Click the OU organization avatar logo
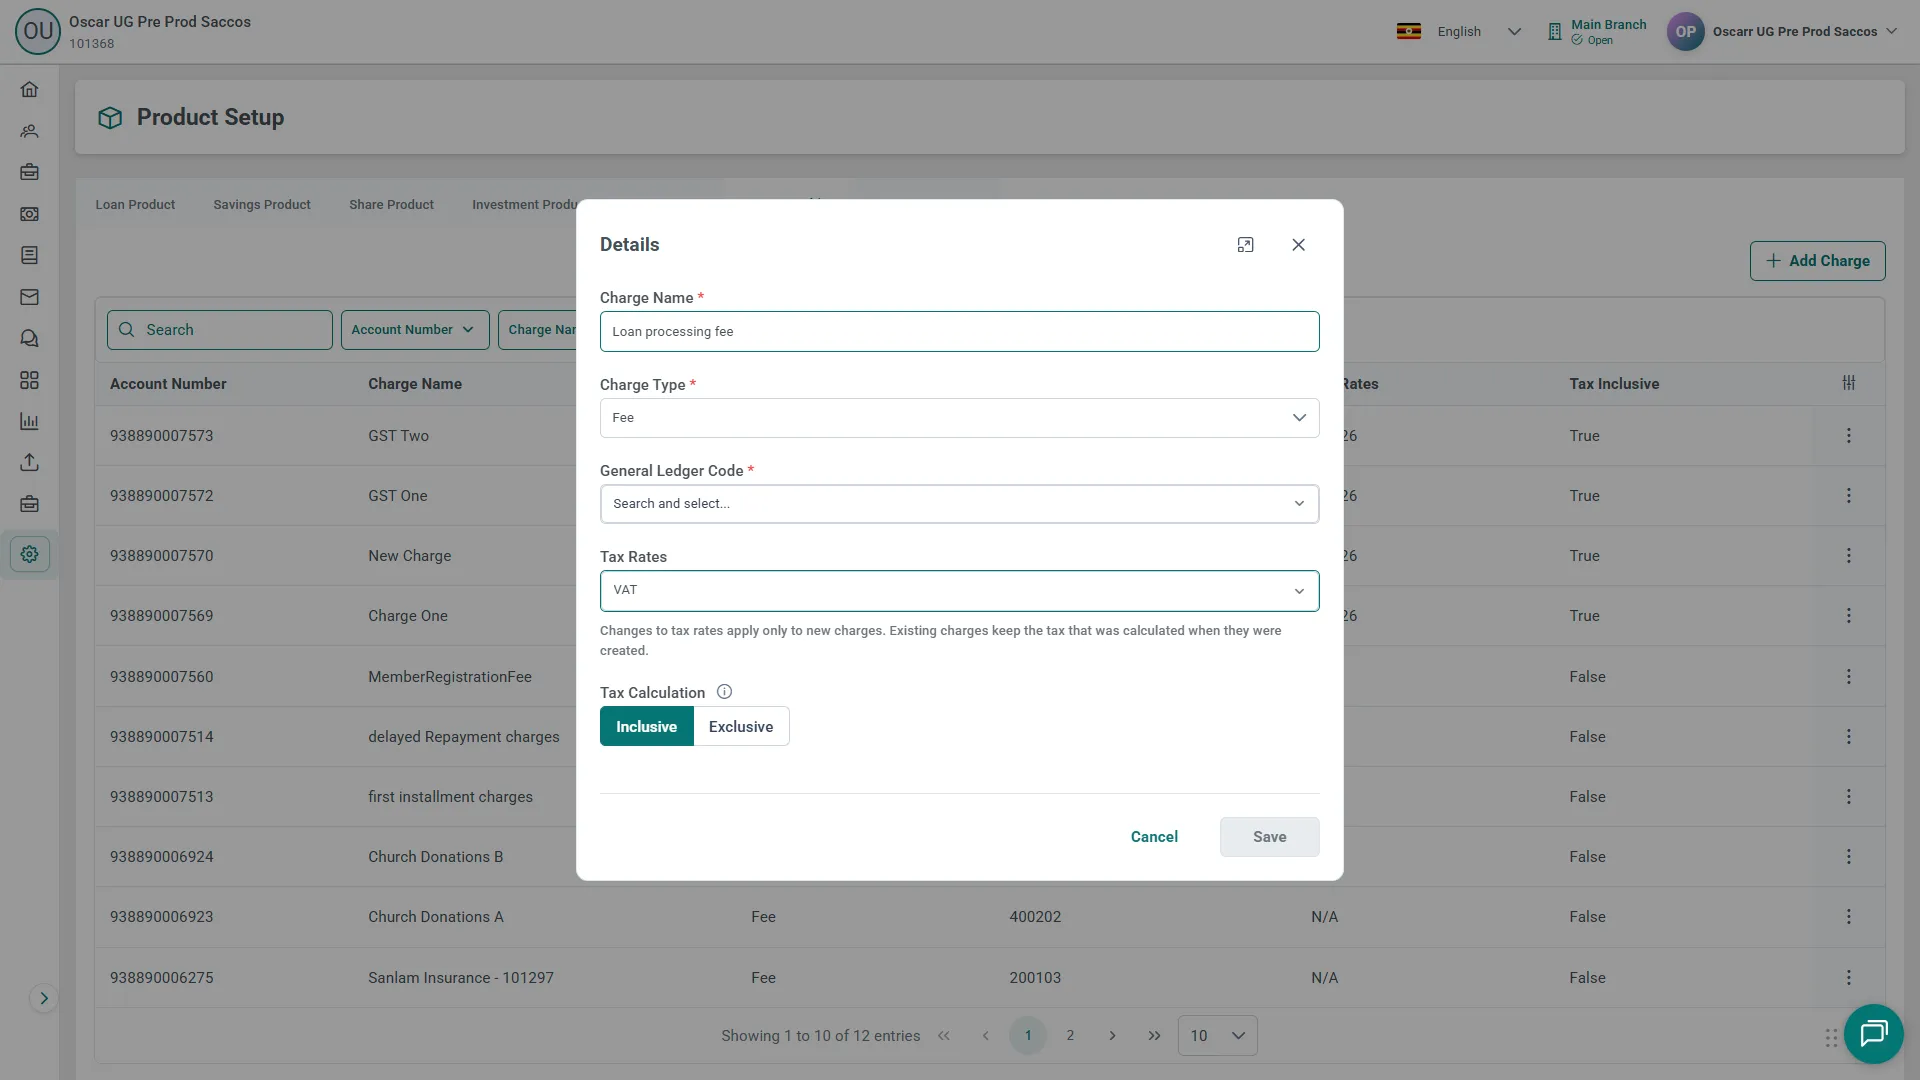Image resolution: width=1920 pixels, height=1080 pixels. pos(38,31)
